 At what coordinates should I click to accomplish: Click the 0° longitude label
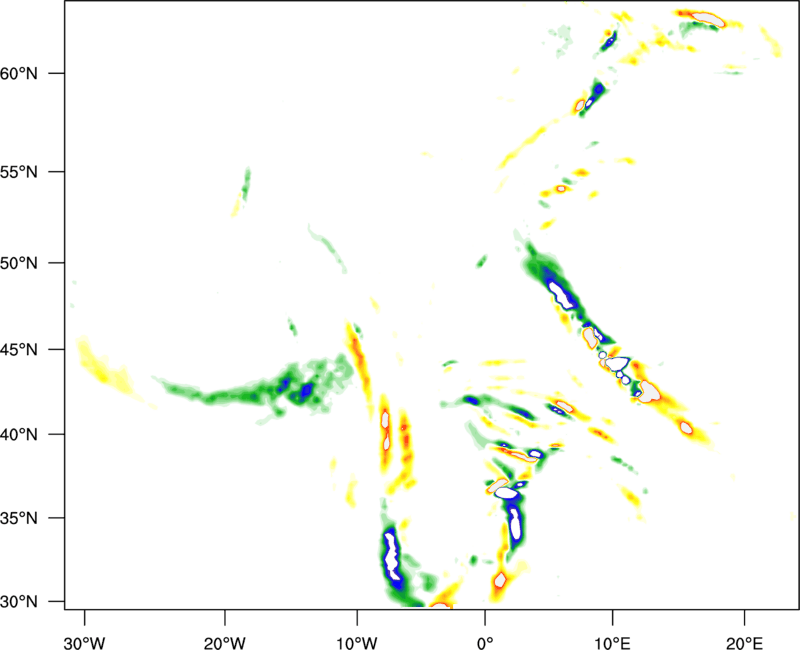(x=485, y=643)
